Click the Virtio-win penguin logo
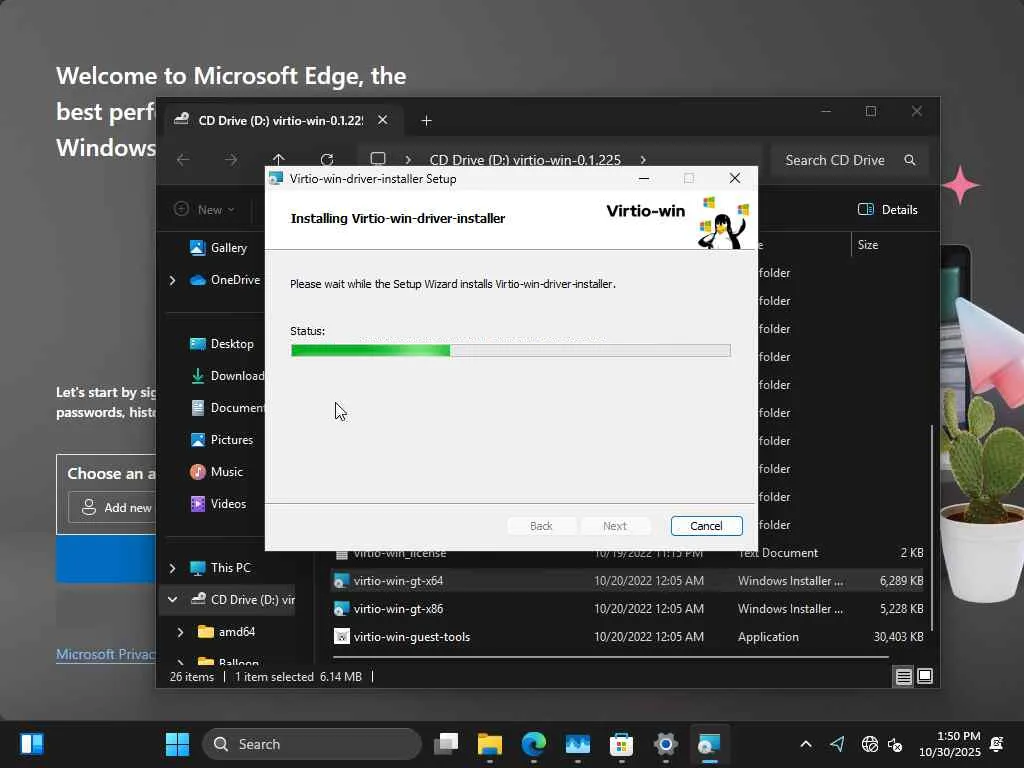 (x=723, y=222)
